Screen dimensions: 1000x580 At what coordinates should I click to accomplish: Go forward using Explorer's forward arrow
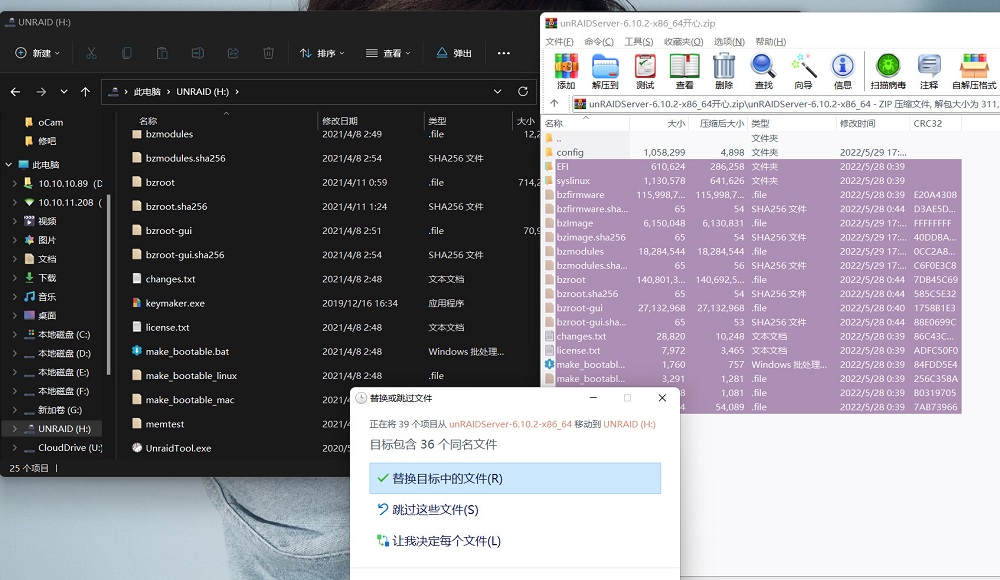(x=41, y=92)
